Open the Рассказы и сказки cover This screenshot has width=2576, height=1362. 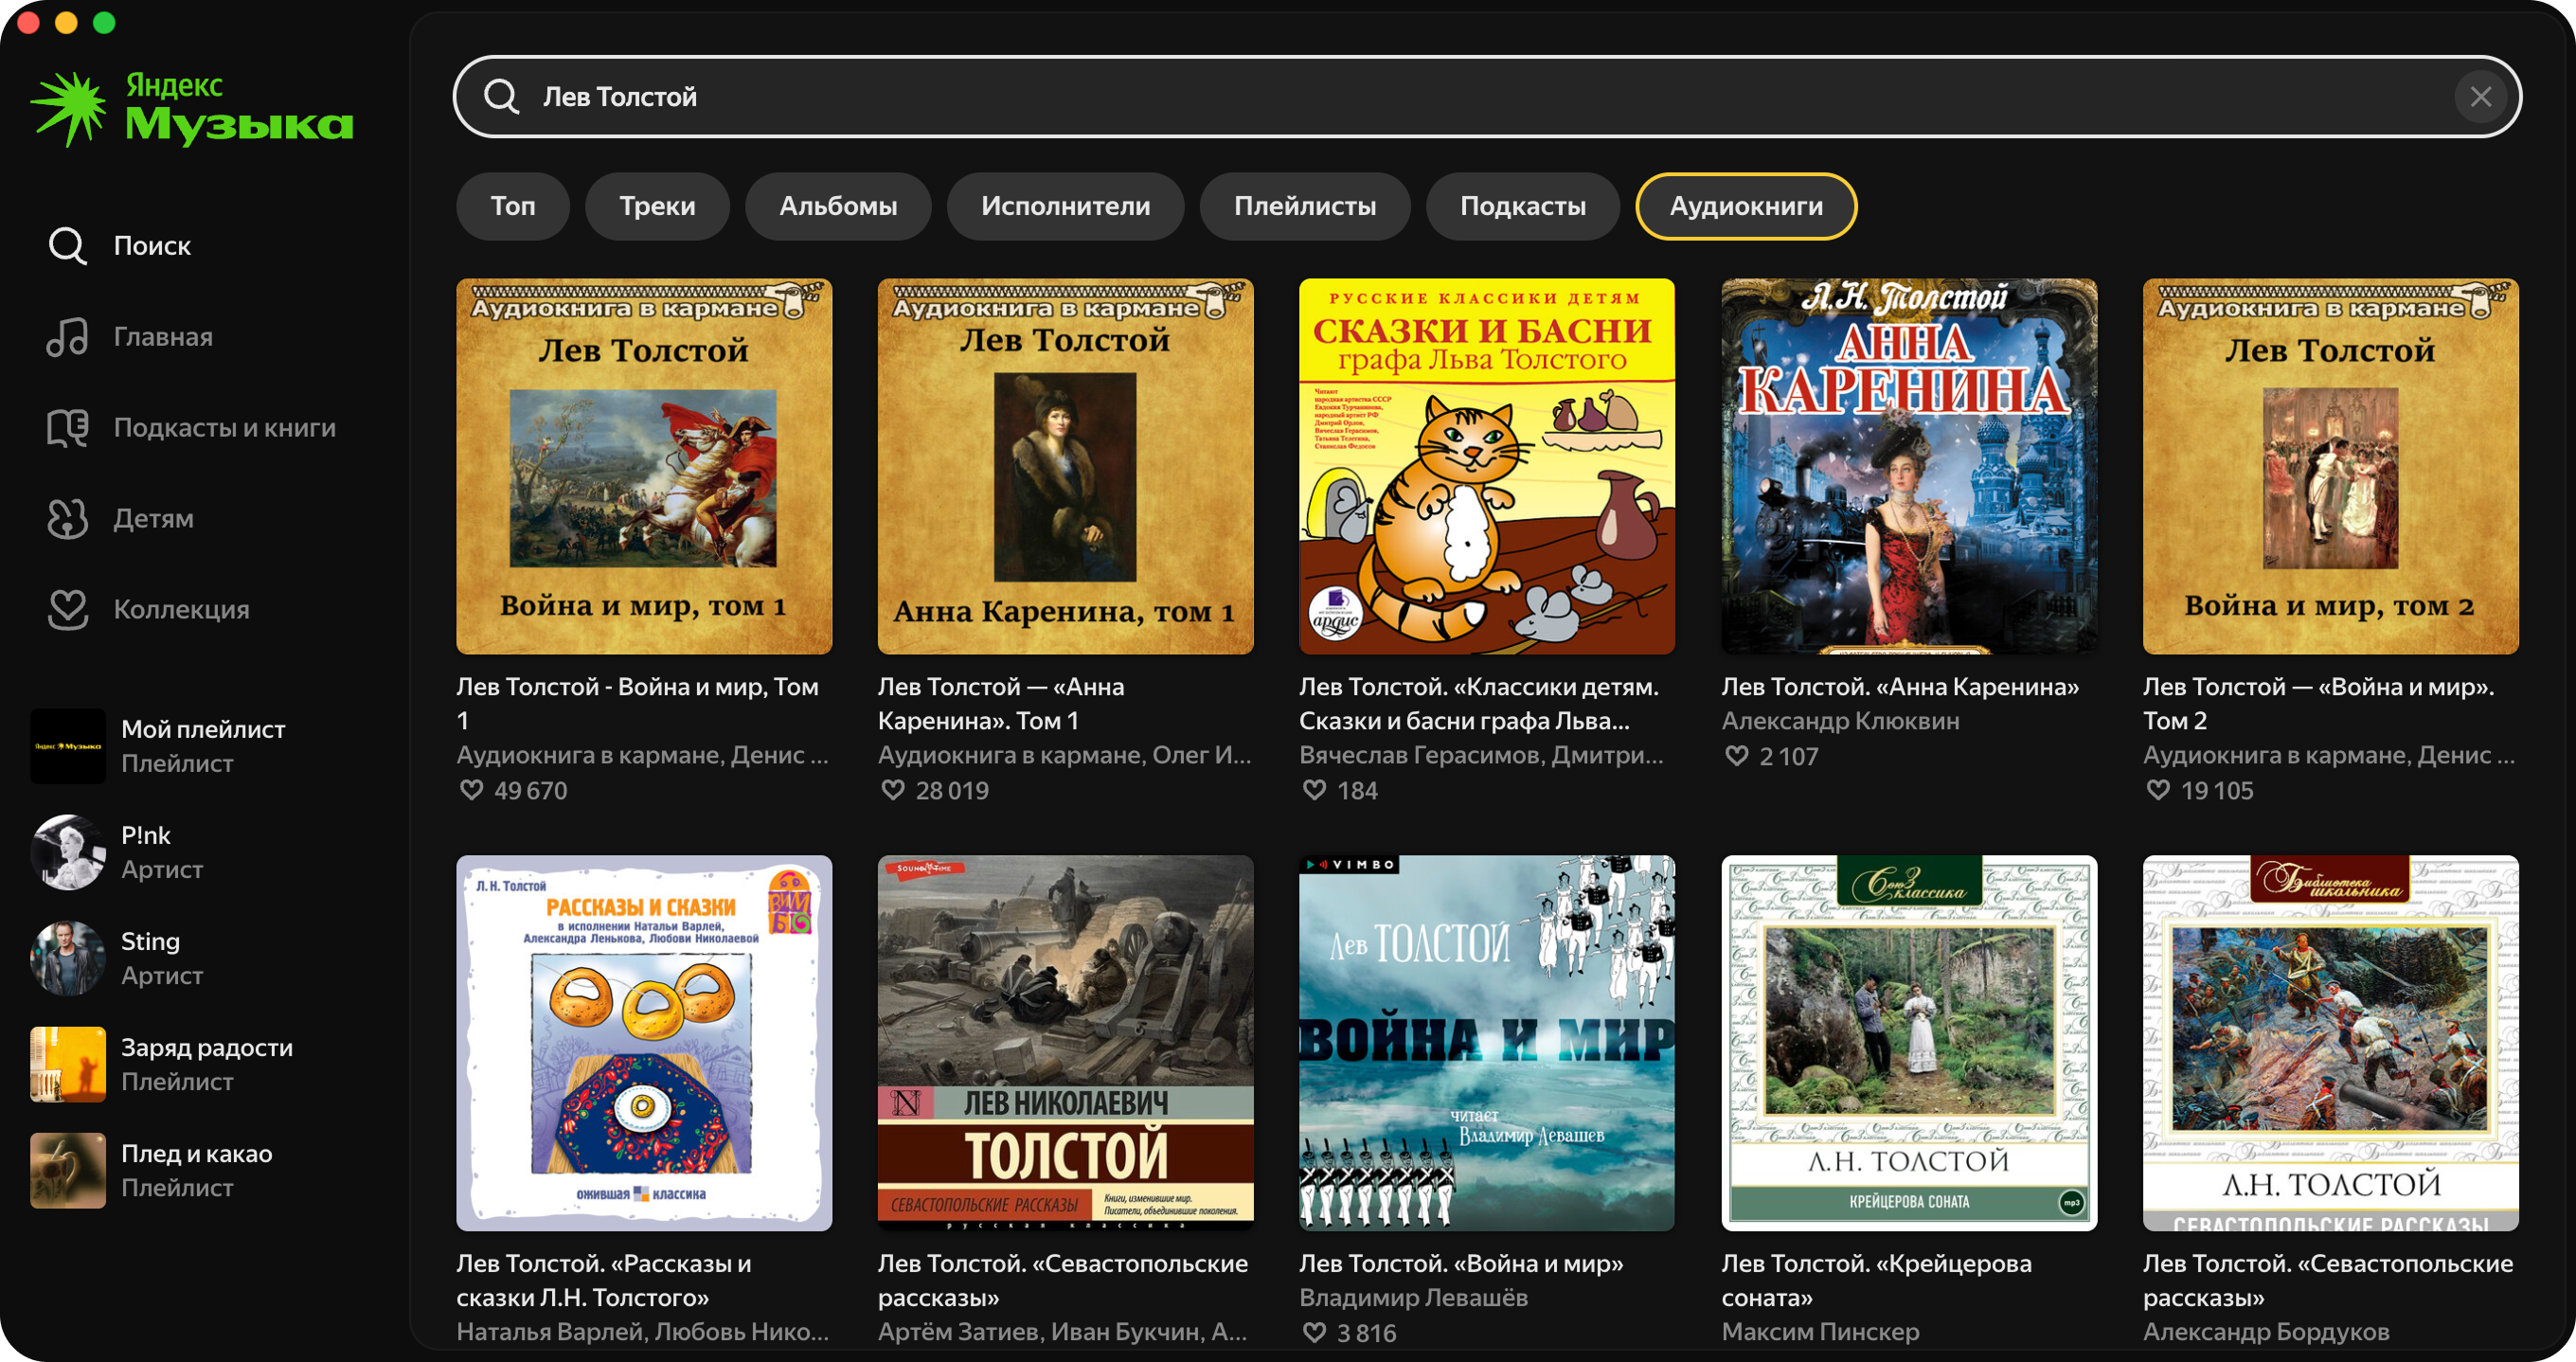tap(644, 1043)
